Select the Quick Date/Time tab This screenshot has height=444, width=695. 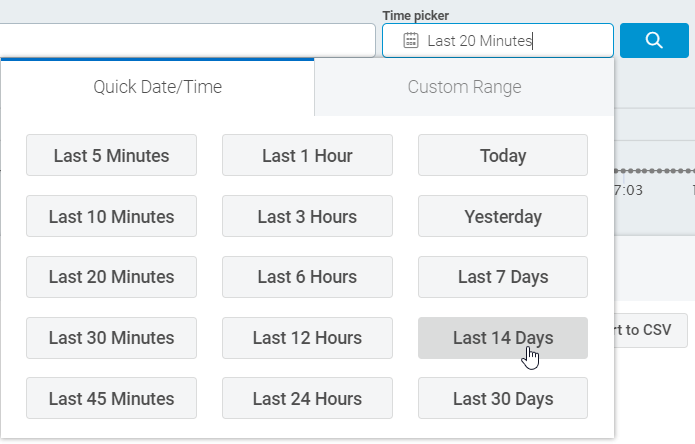click(x=158, y=87)
